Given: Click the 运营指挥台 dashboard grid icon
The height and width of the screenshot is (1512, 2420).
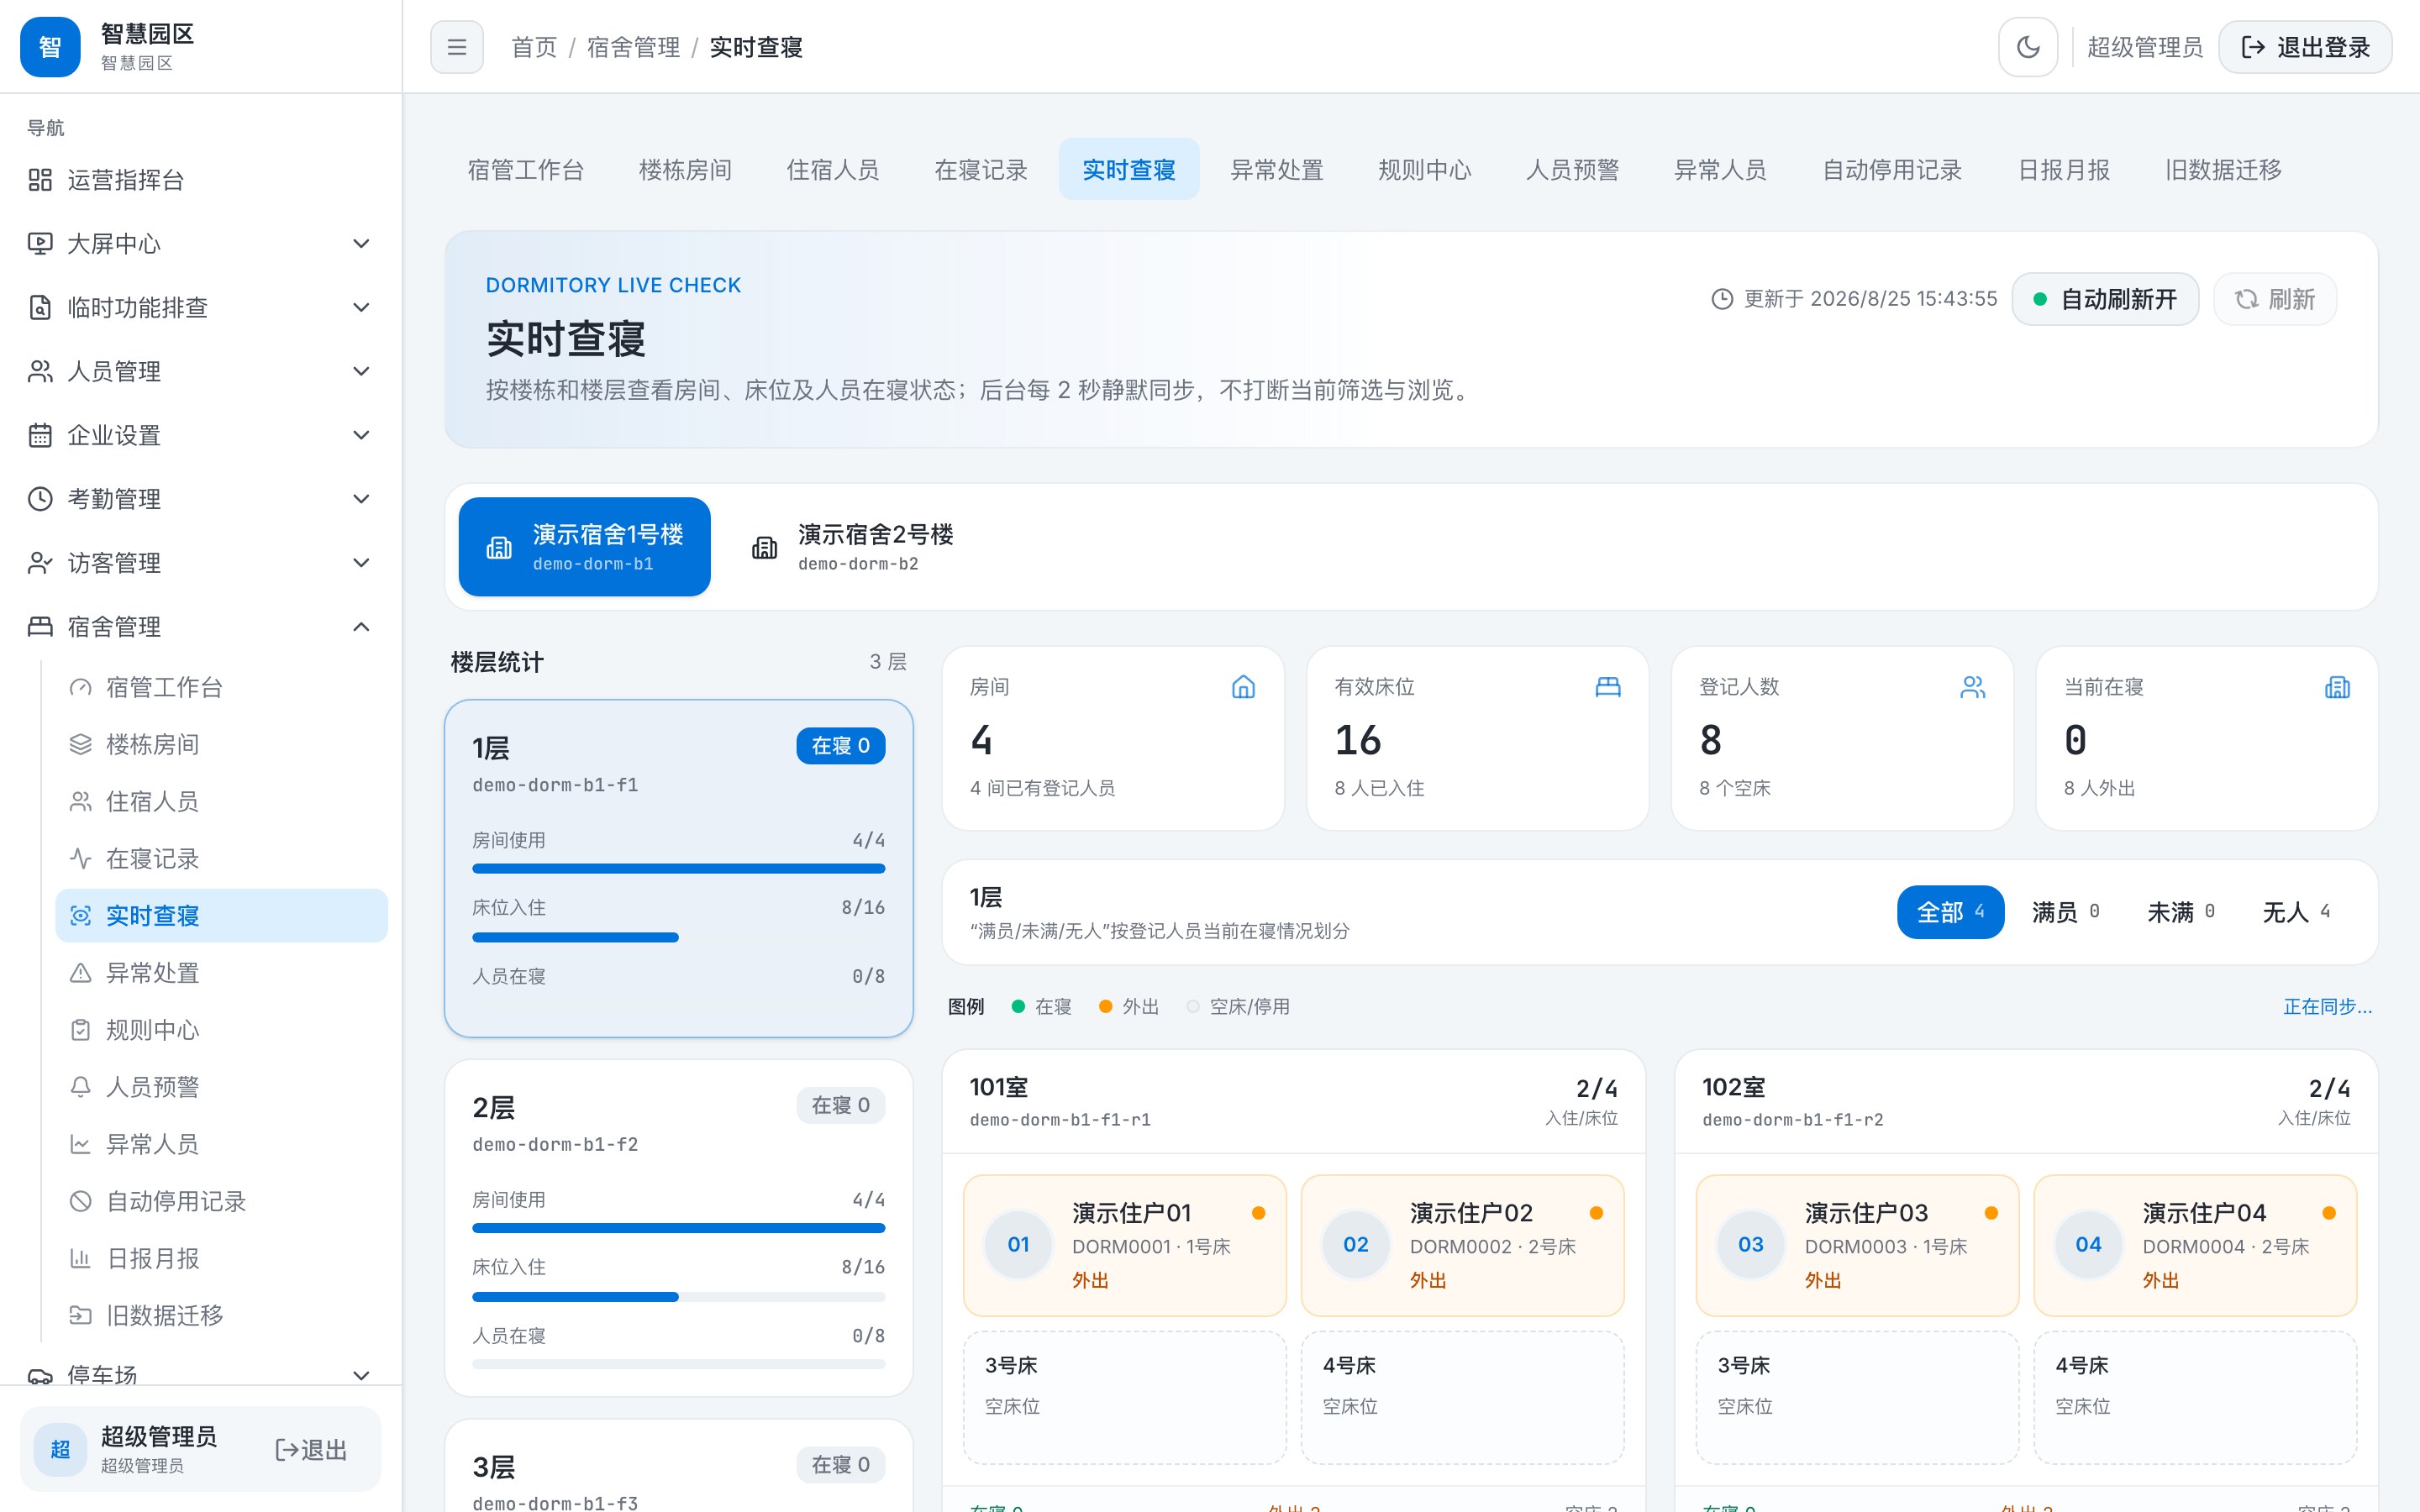Looking at the screenshot, I should [x=40, y=180].
